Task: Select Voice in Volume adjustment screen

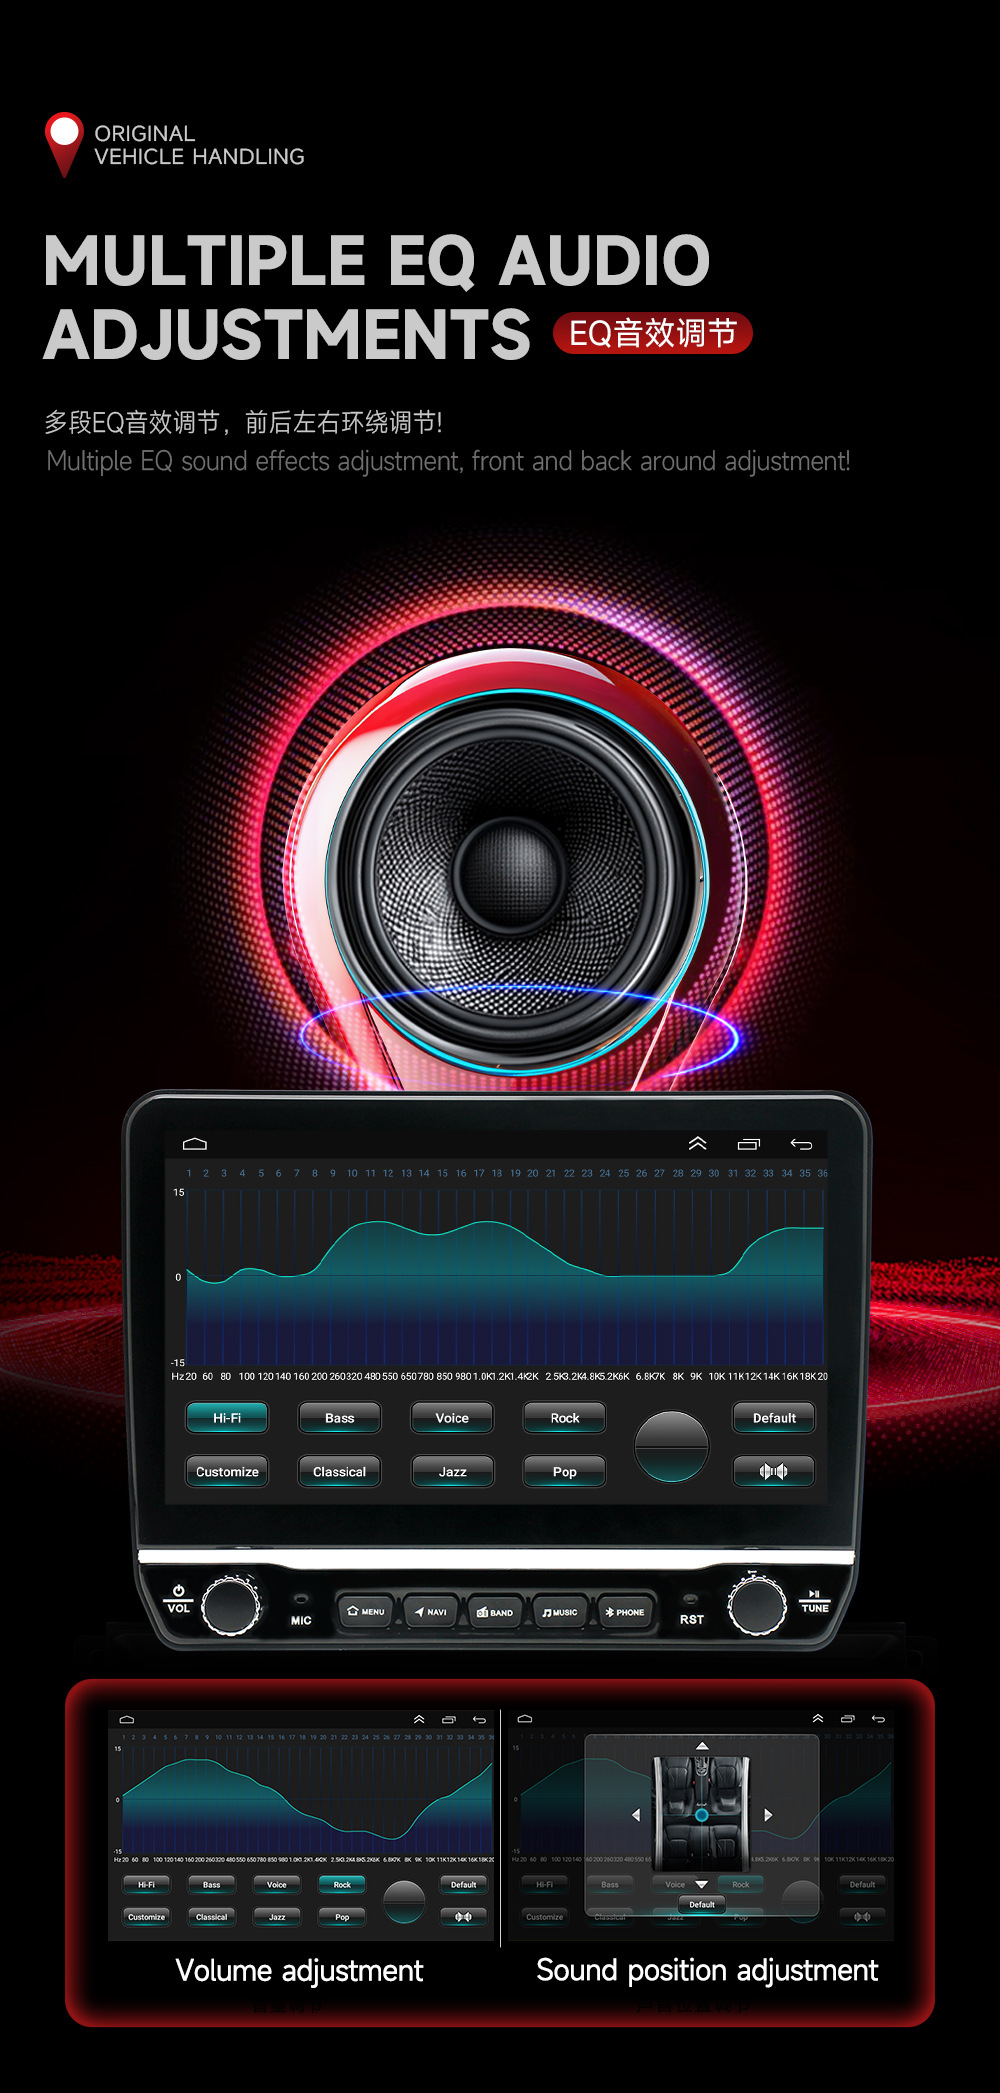Action: tap(277, 1885)
